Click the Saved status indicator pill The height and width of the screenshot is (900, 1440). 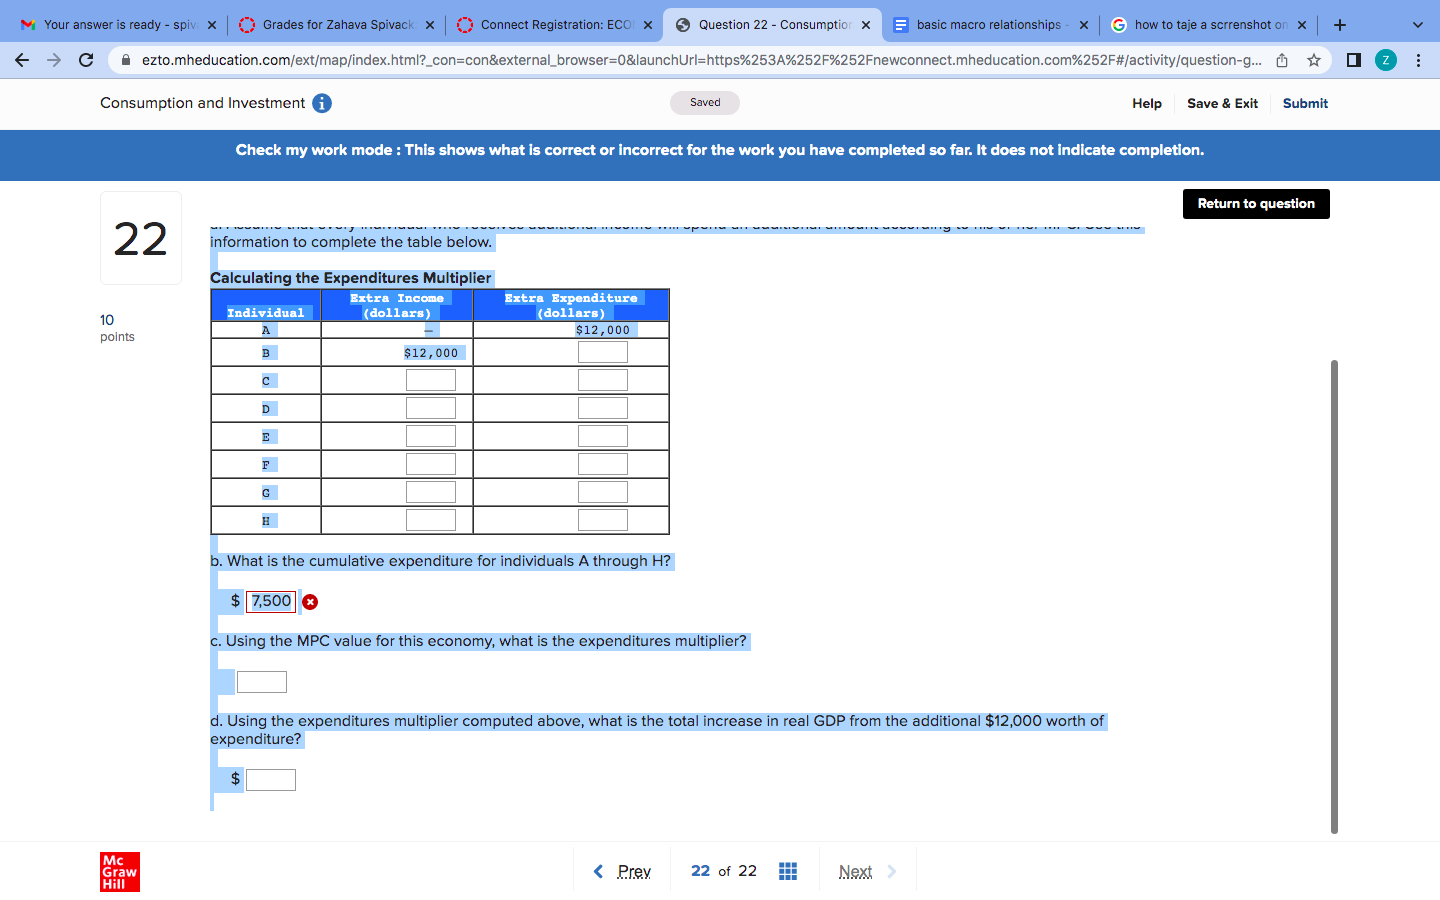(x=704, y=102)
